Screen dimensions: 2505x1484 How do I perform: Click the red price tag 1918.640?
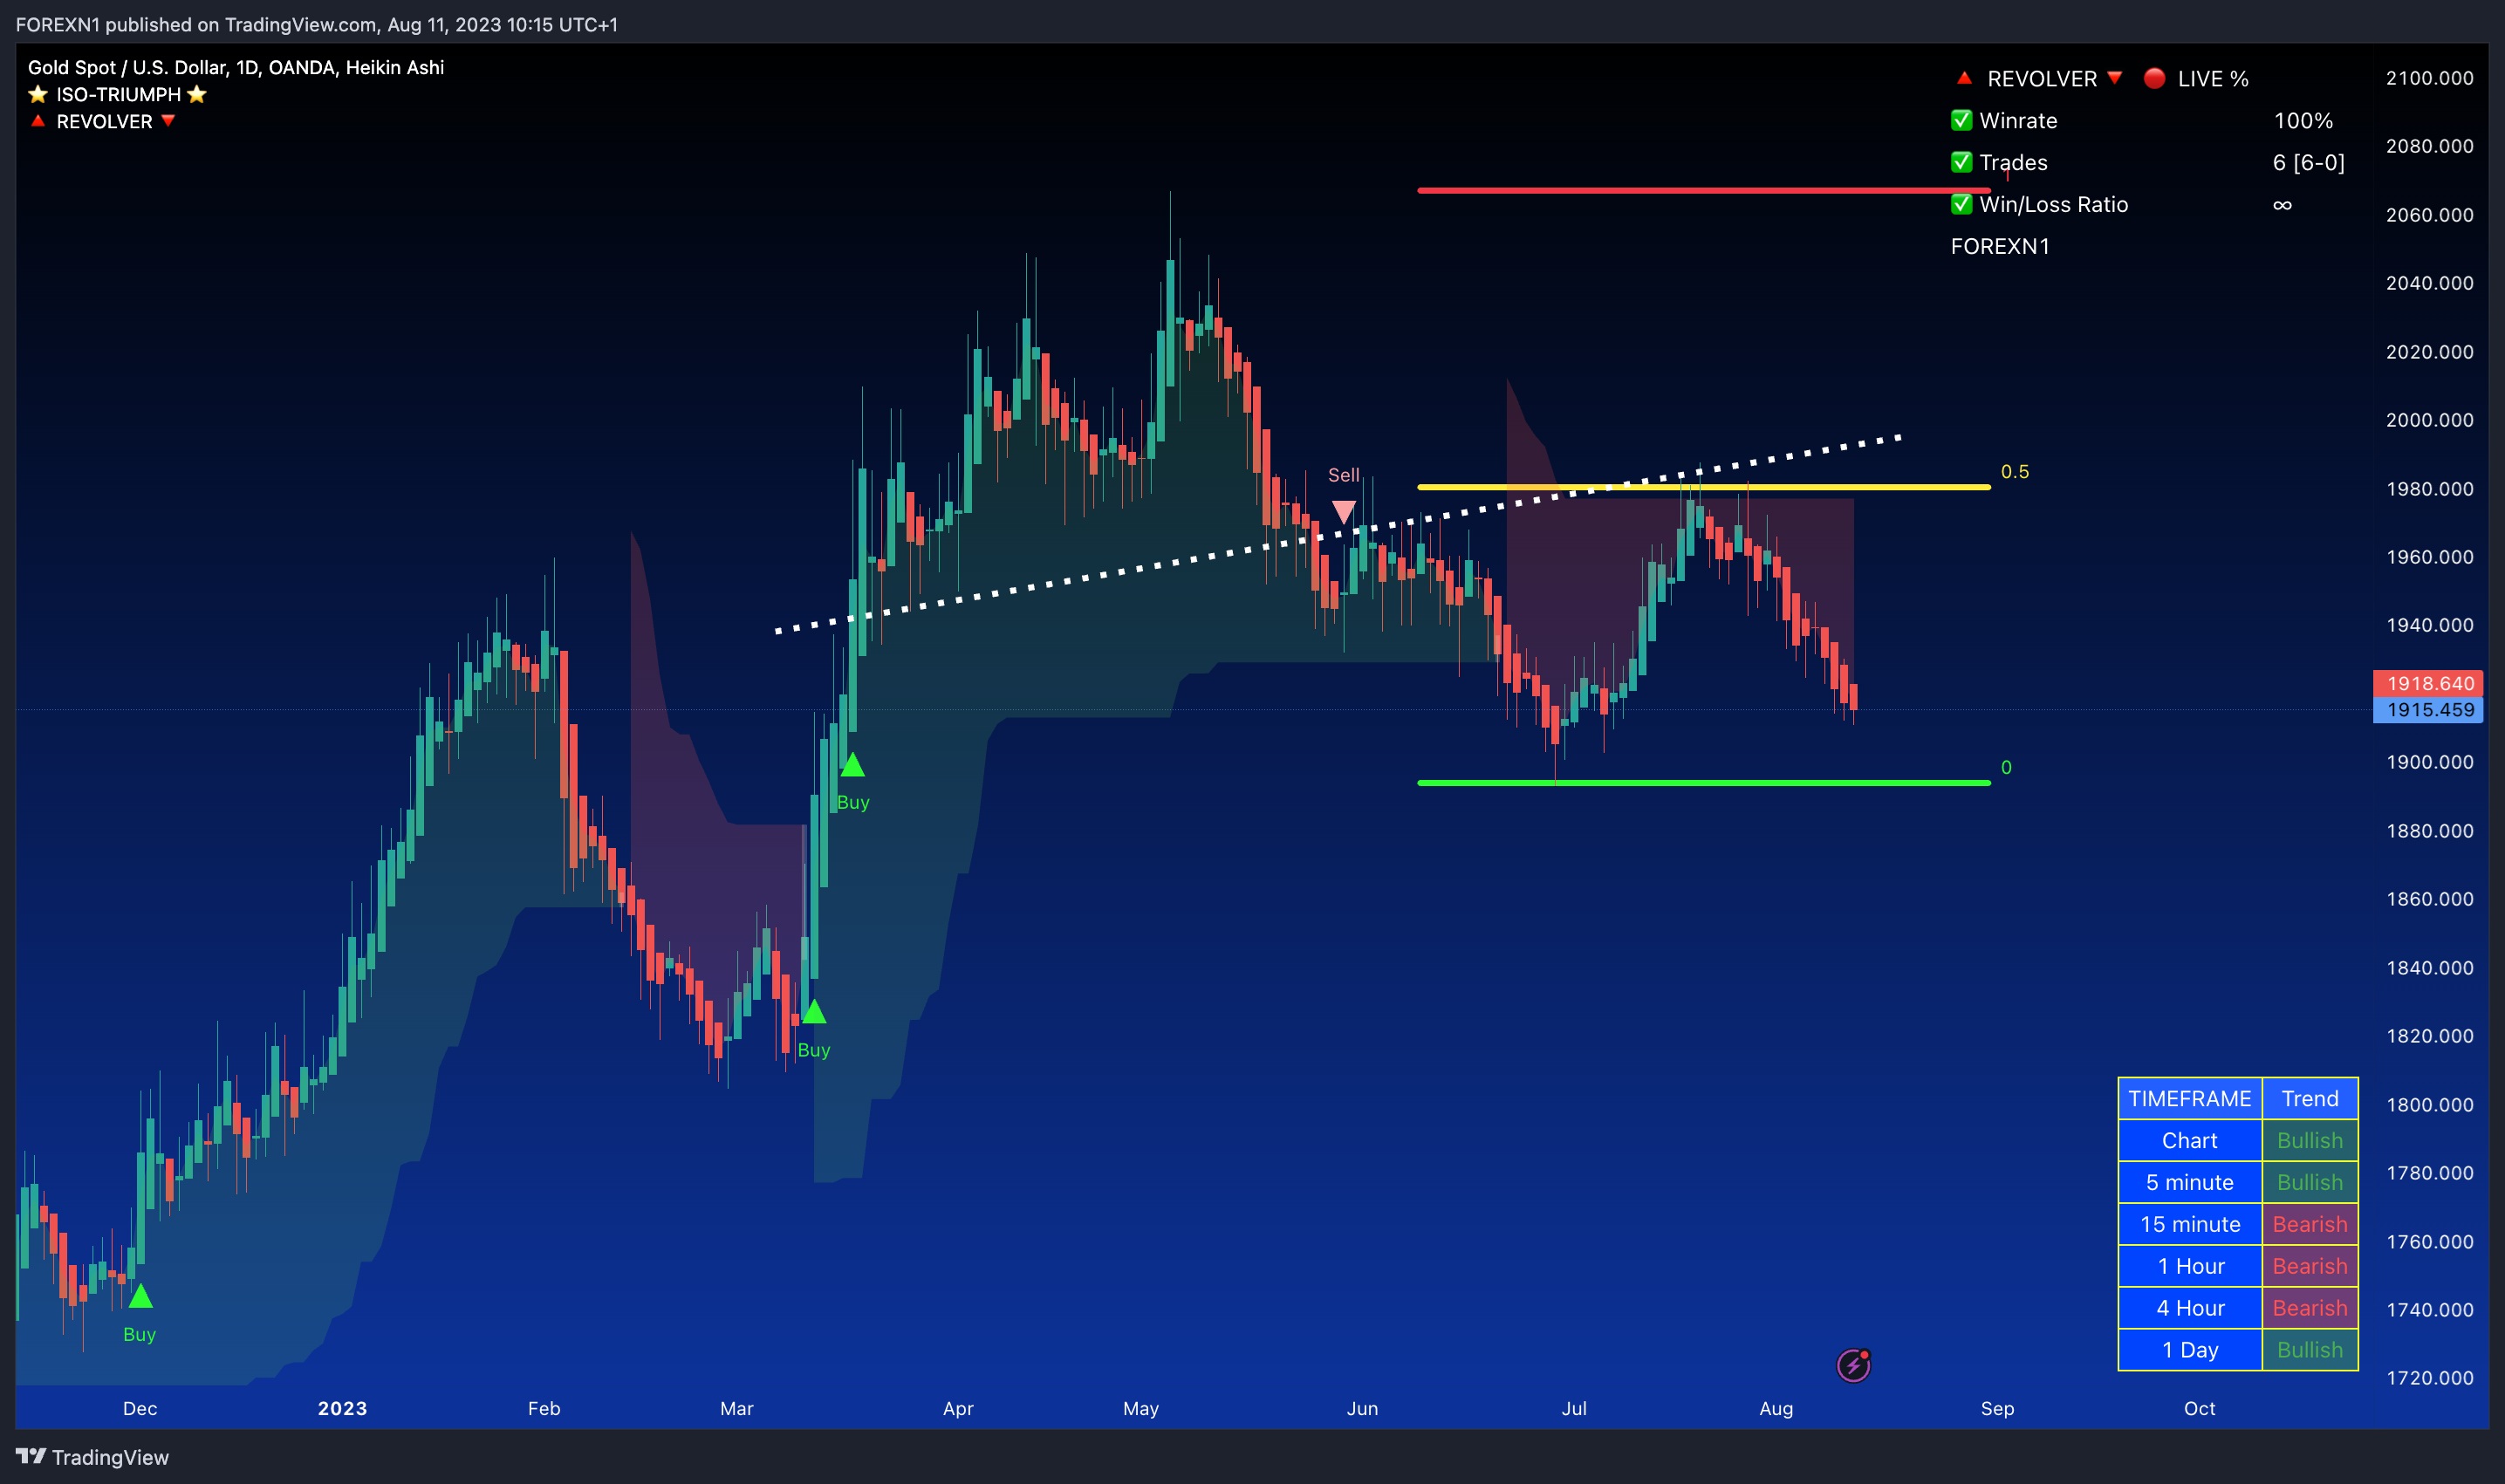click(2428, 683)
